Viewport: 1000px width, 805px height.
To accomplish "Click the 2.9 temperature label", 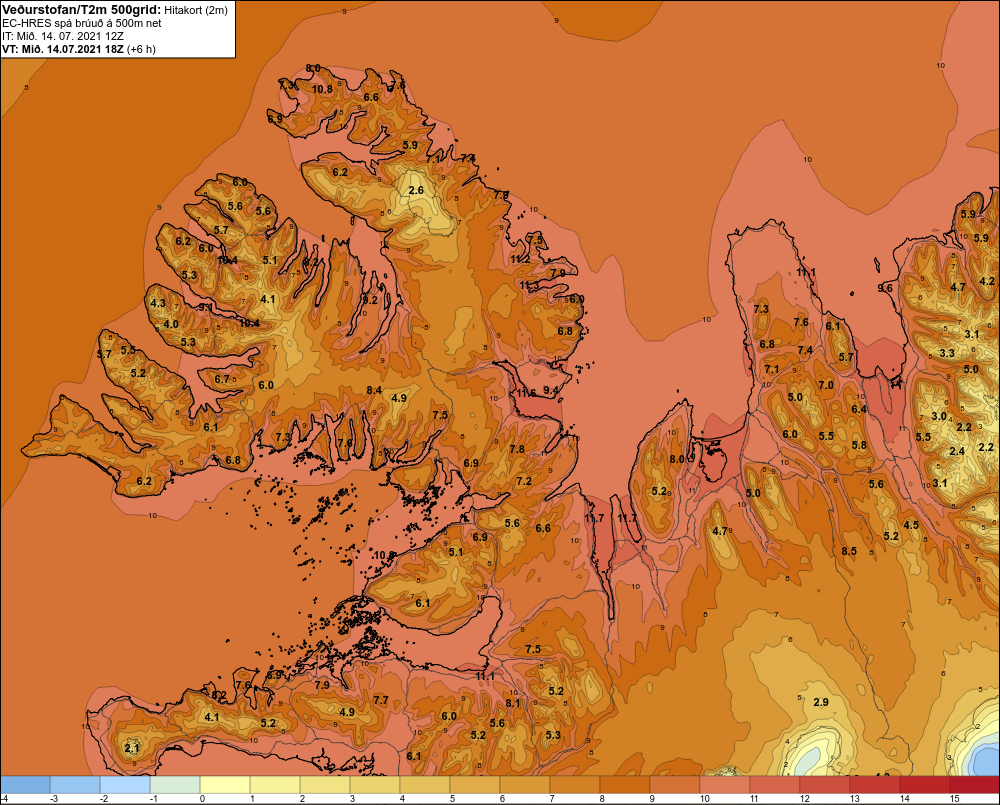I will click(821, 702).
